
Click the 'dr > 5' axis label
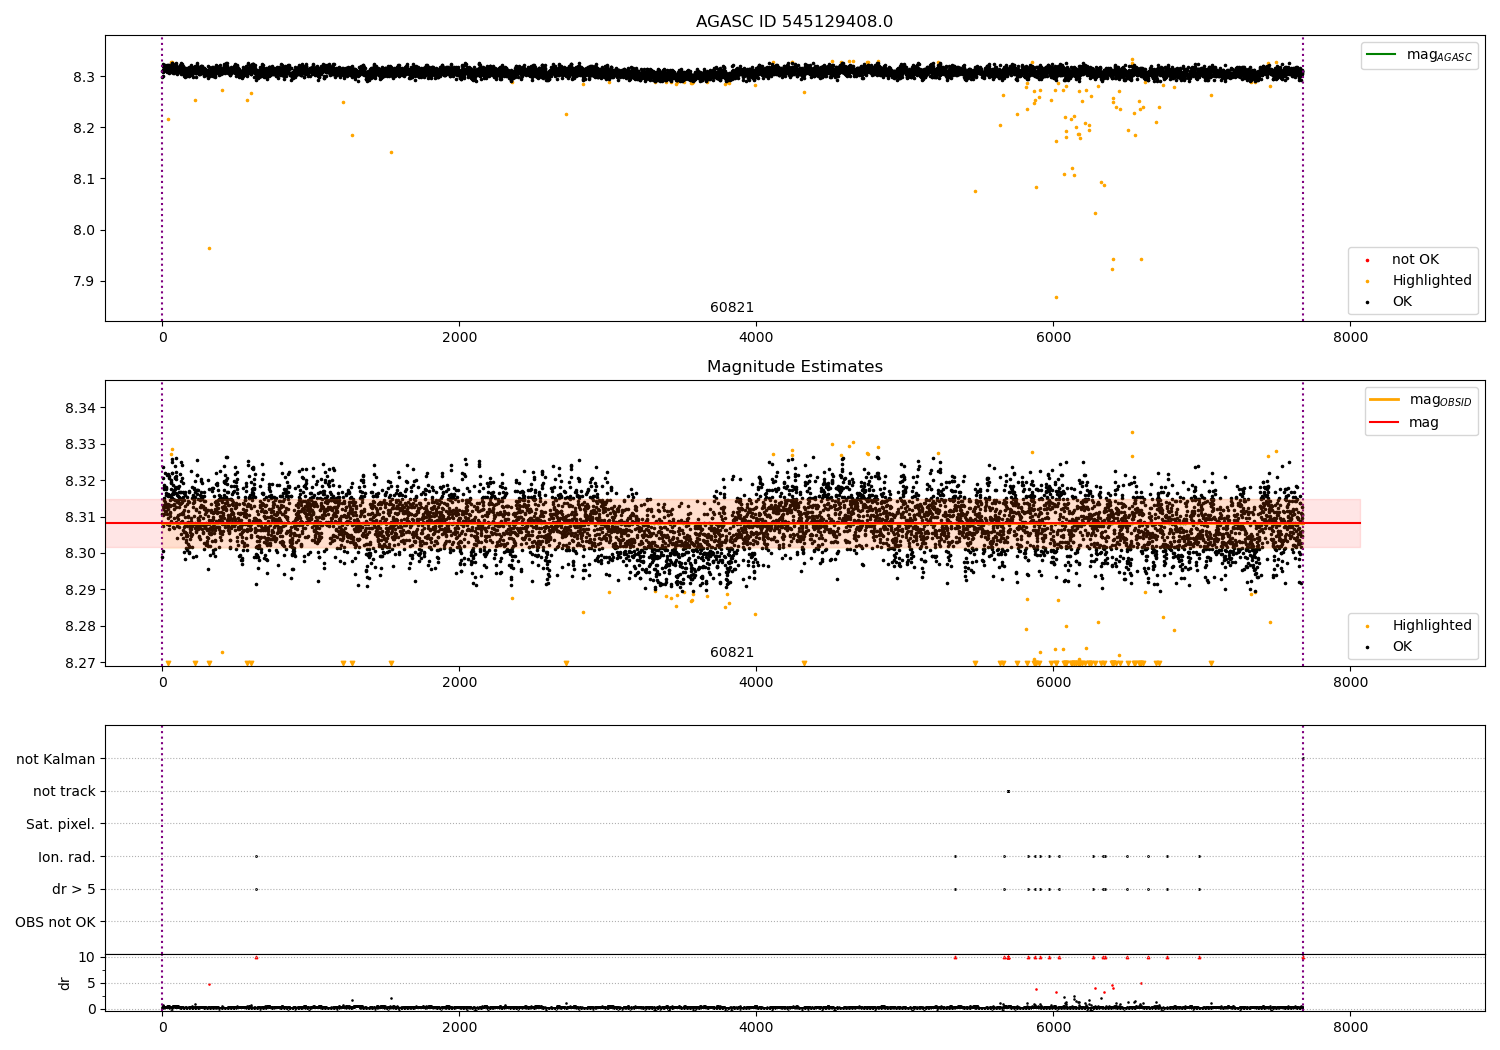(74, 889)
